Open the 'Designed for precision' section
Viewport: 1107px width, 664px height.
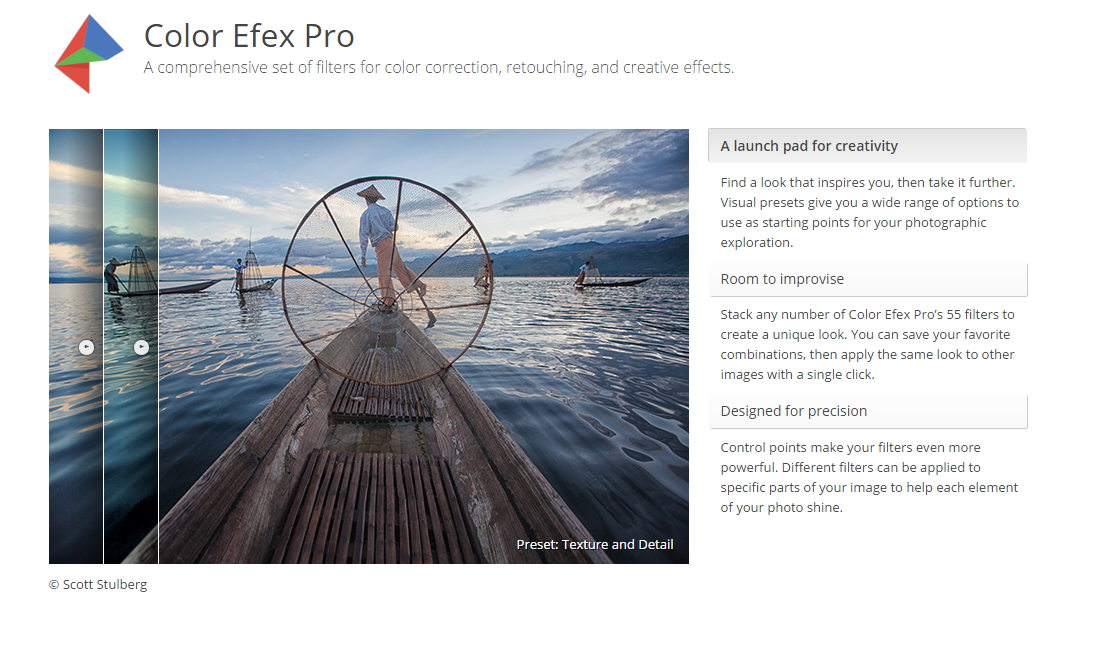[x=866, y=411]
